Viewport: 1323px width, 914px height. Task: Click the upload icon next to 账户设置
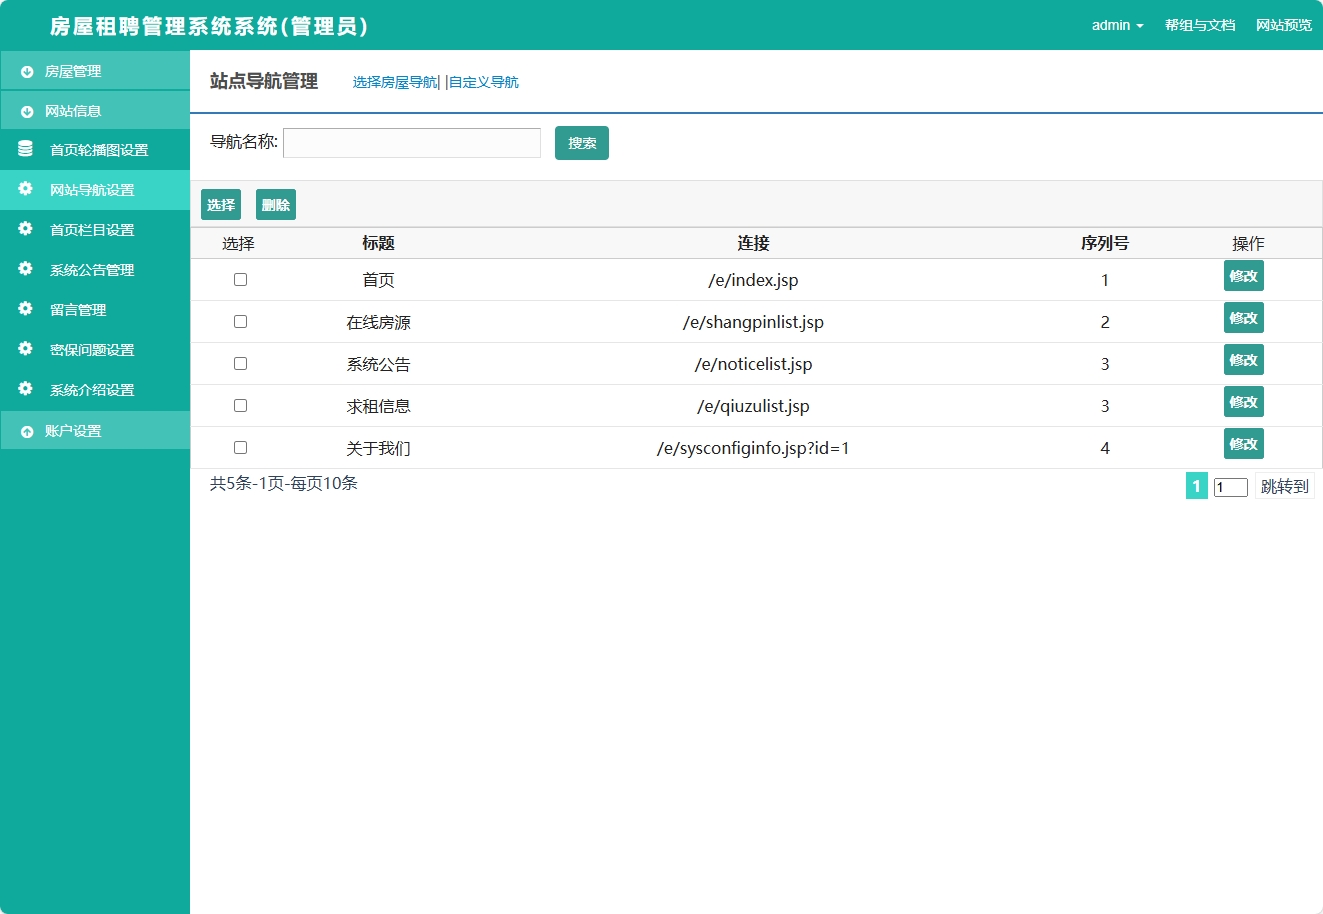[24, 430]
